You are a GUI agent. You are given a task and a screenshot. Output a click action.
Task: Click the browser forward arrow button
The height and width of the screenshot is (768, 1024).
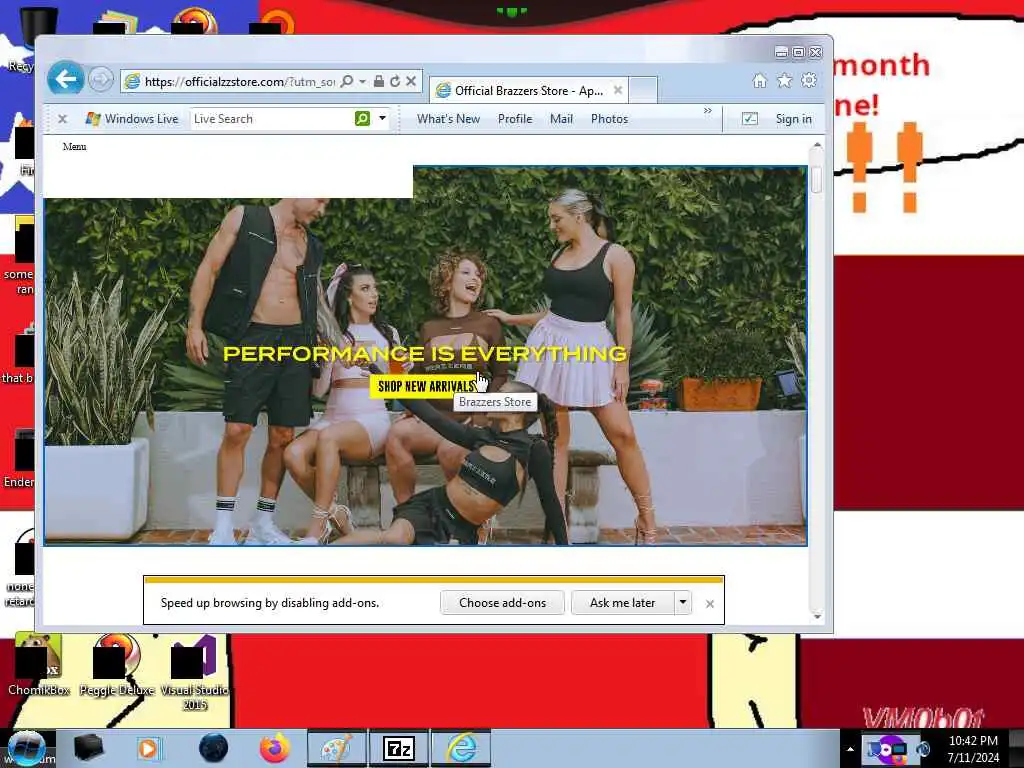[x=101, y=80]
